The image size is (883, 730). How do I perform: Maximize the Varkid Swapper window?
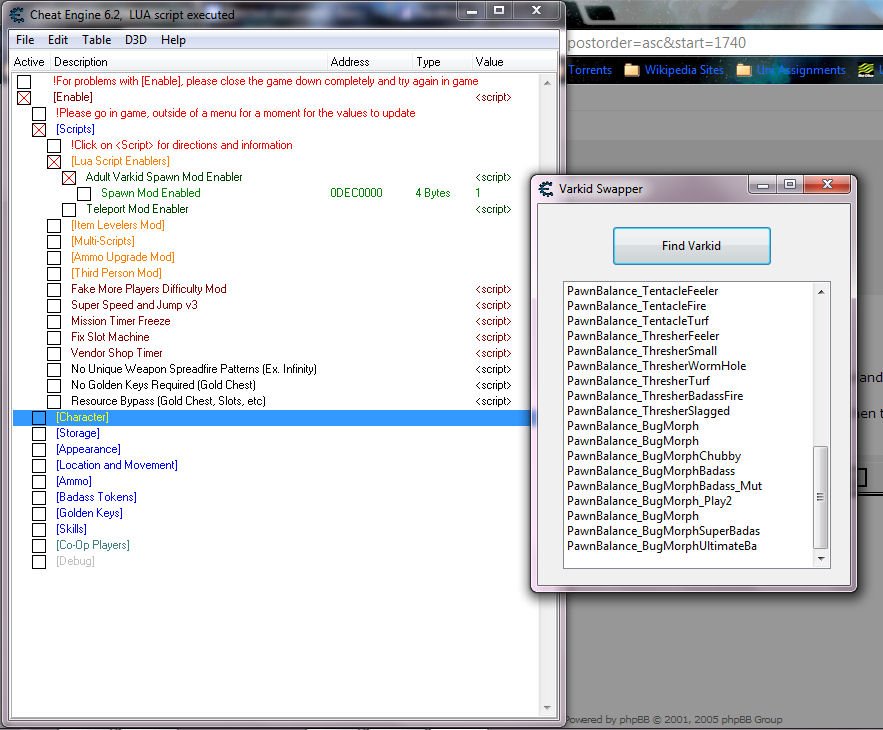[x=790, y=184]
